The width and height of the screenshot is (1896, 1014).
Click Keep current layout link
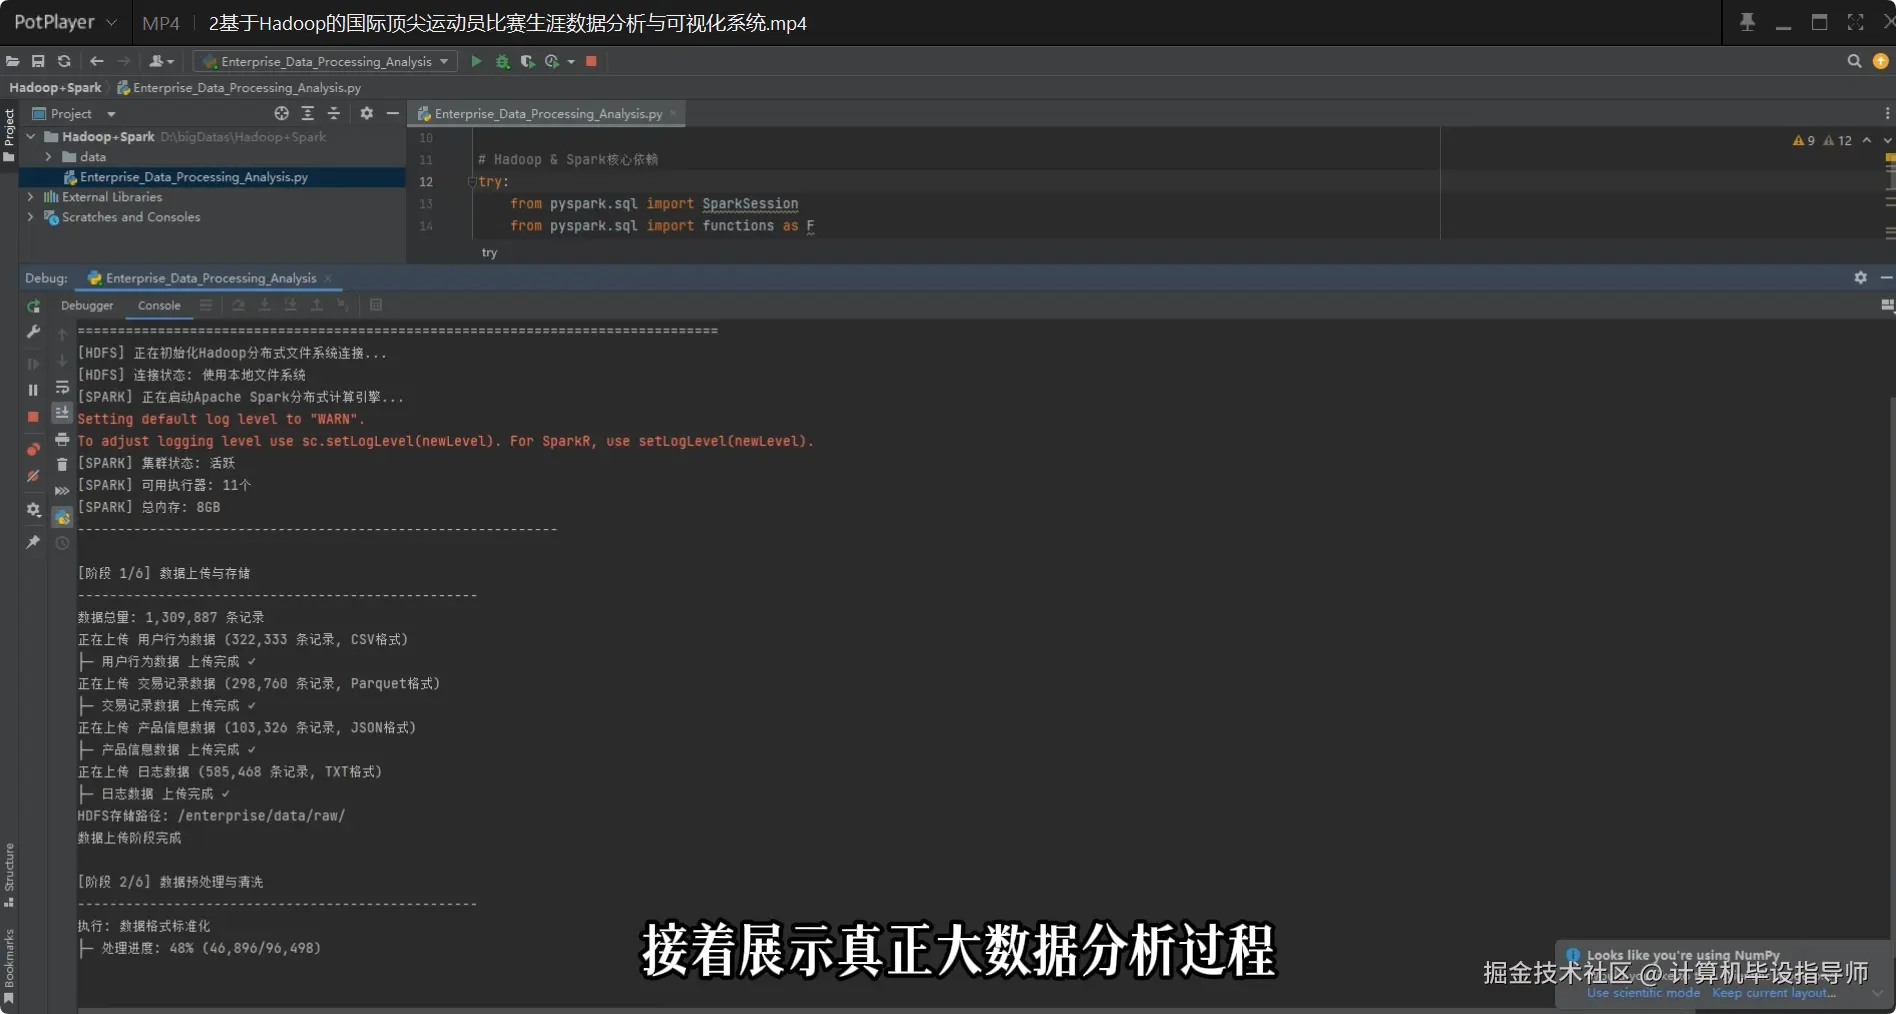point(1774,993)
